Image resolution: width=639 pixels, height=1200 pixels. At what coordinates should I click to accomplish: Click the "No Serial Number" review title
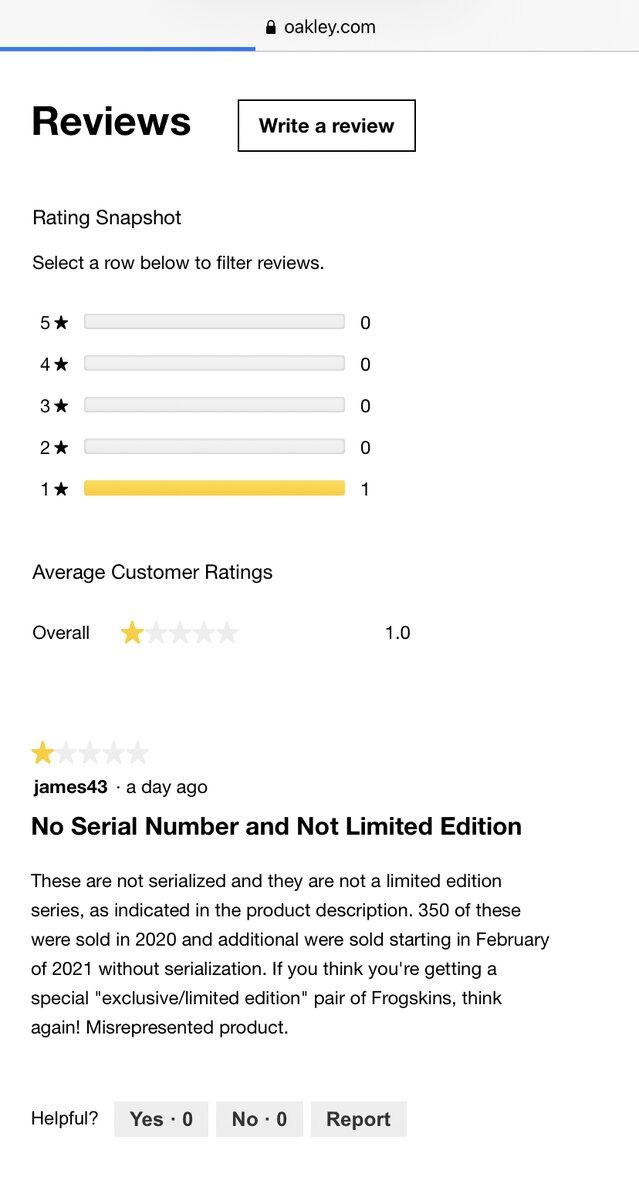tap(276, 827)
